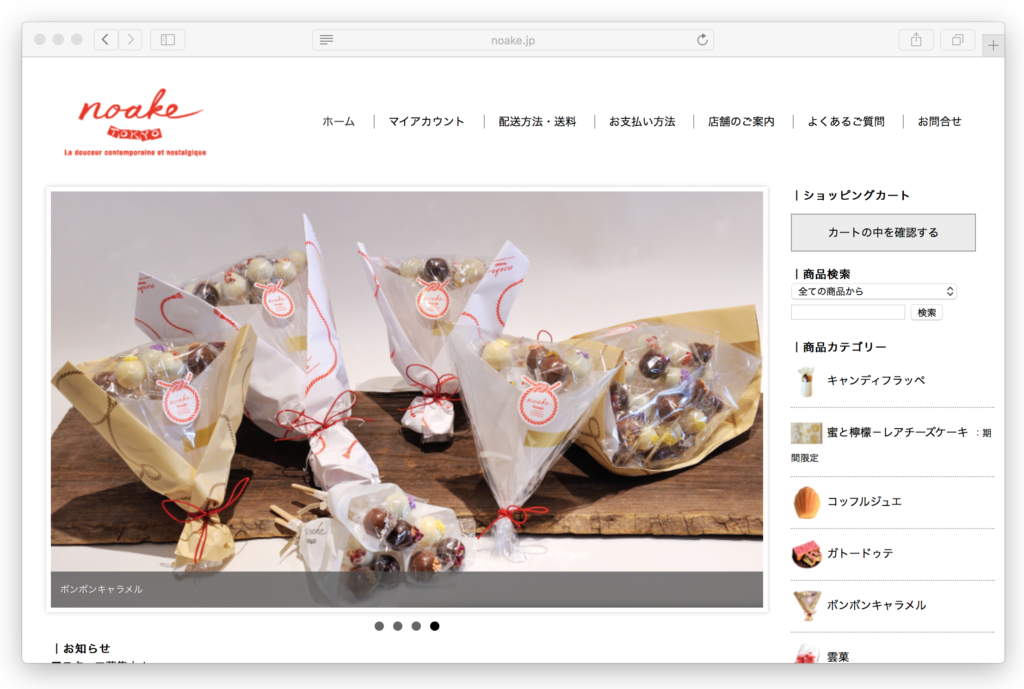The image size is (1024, 689).
Task: Click the noake TOKYO logo
Action: (x=136, y=122)
